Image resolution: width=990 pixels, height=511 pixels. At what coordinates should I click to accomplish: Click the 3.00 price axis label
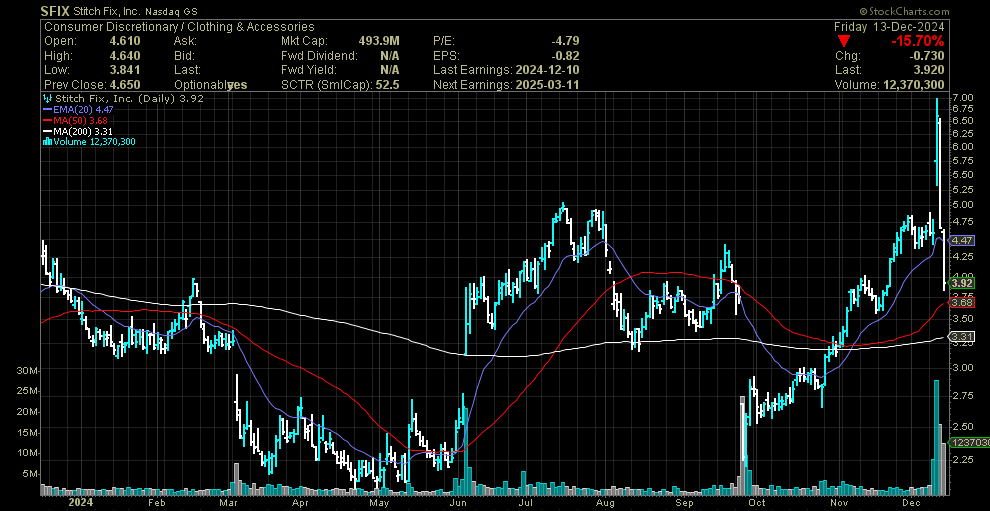(962, 368)
